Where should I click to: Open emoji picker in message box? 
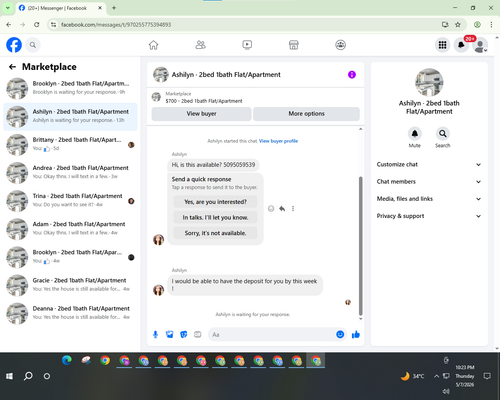point(340,334)
